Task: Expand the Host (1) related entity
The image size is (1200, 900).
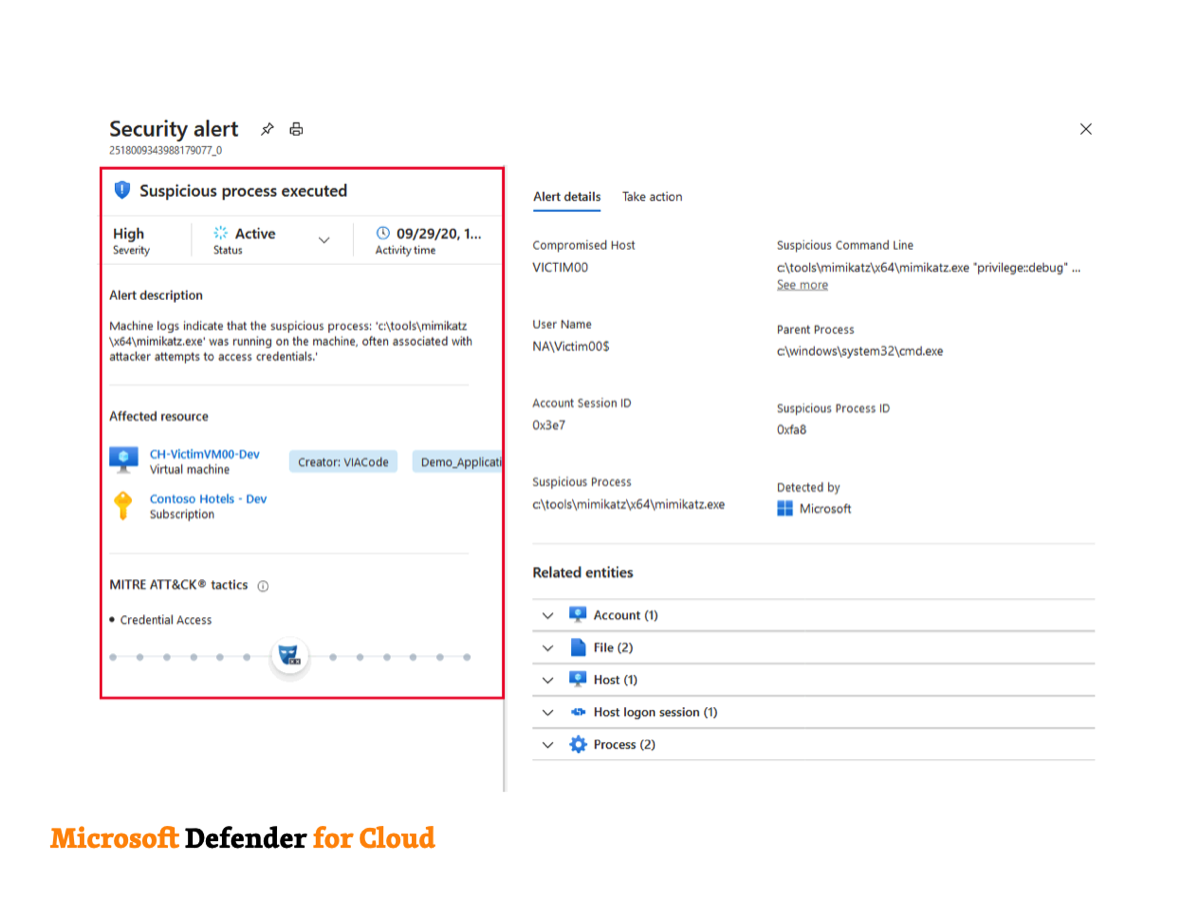Action: [547, 680]
